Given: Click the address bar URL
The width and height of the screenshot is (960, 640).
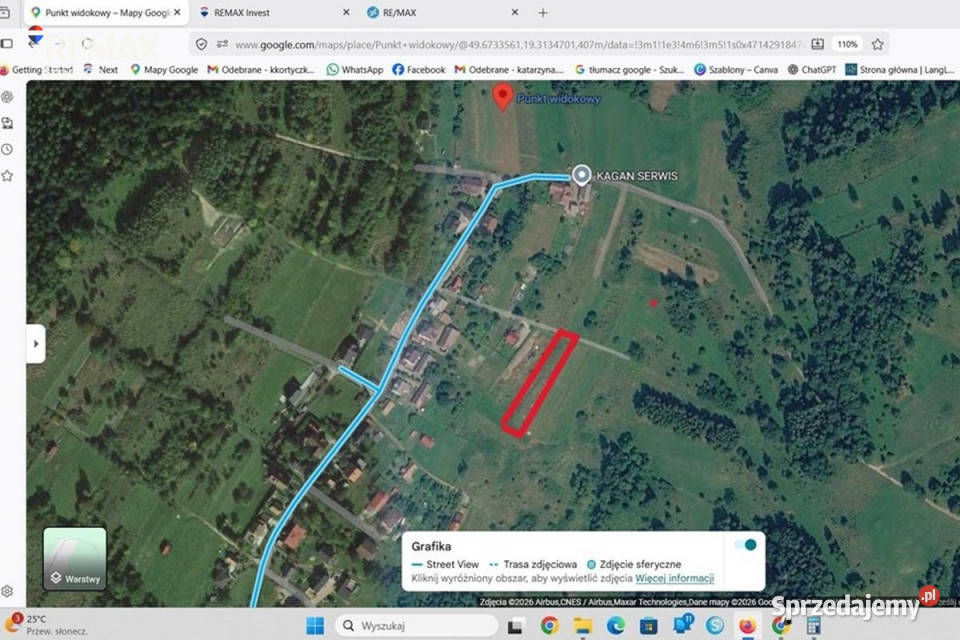Looking at the screenshot, I should [519, 45].
